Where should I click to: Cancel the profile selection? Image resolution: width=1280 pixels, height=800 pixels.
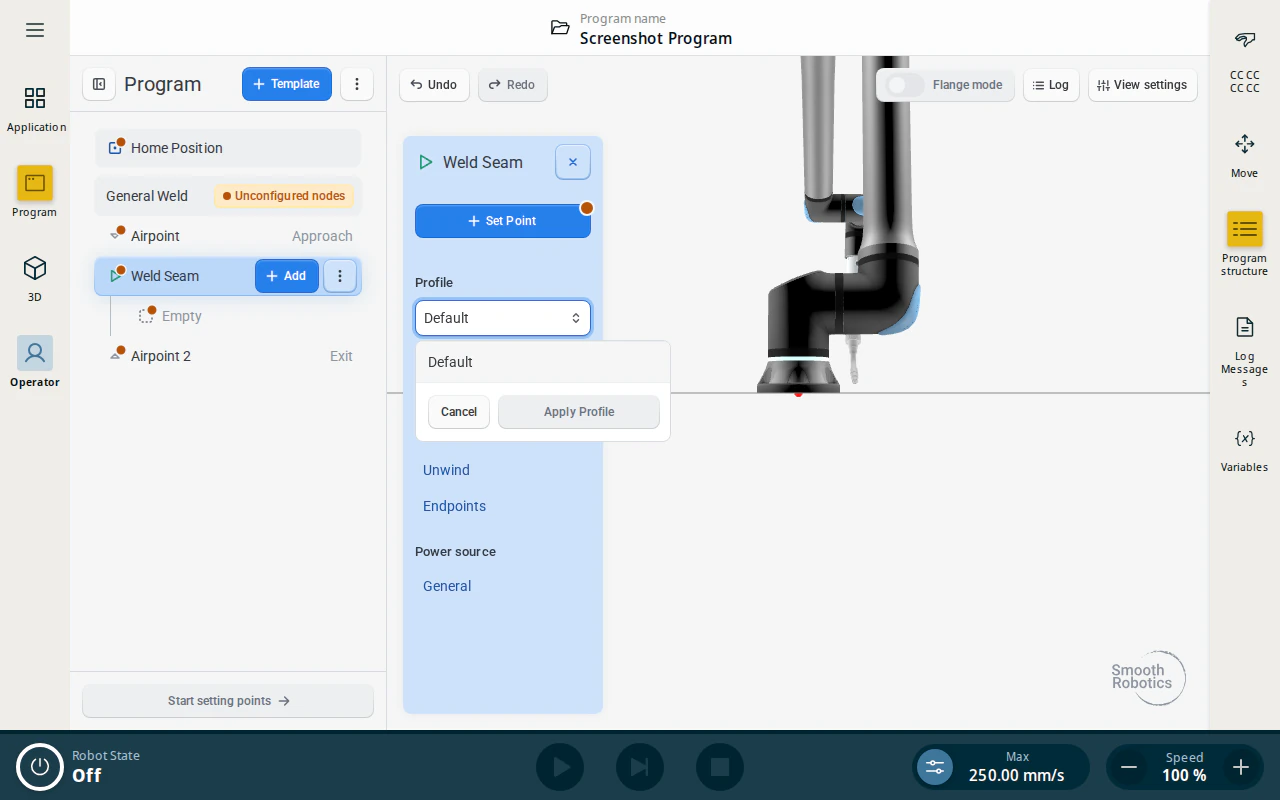(459, 412)
